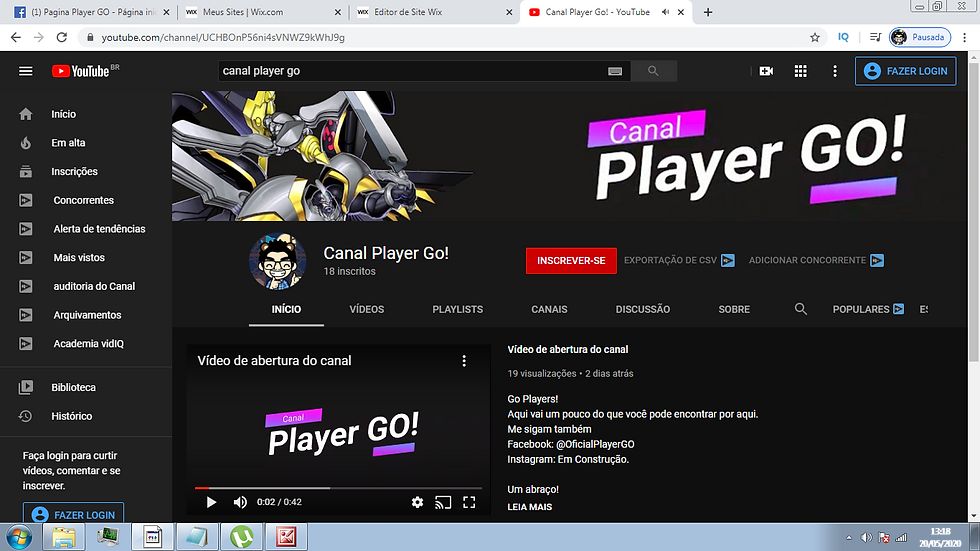Toggle video fullscreen mode
This screenshot has width=980, height=551.
(469, 502)
